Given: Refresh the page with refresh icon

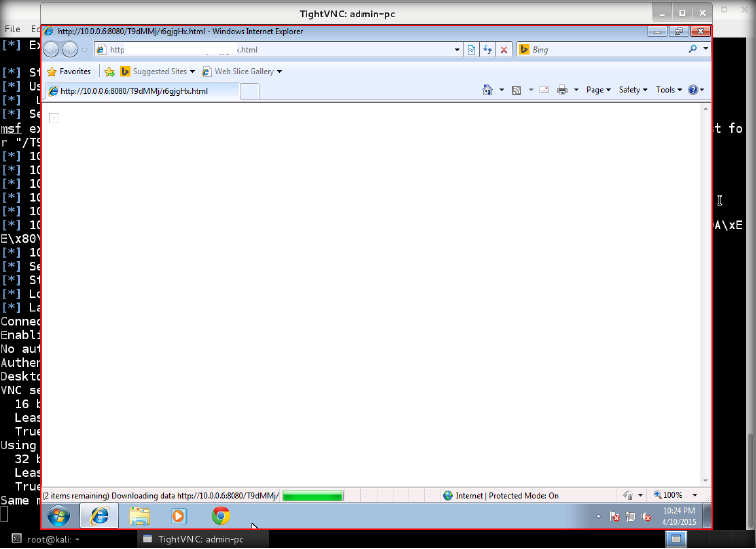Looking at the screenshot, I should coord(487,50).
